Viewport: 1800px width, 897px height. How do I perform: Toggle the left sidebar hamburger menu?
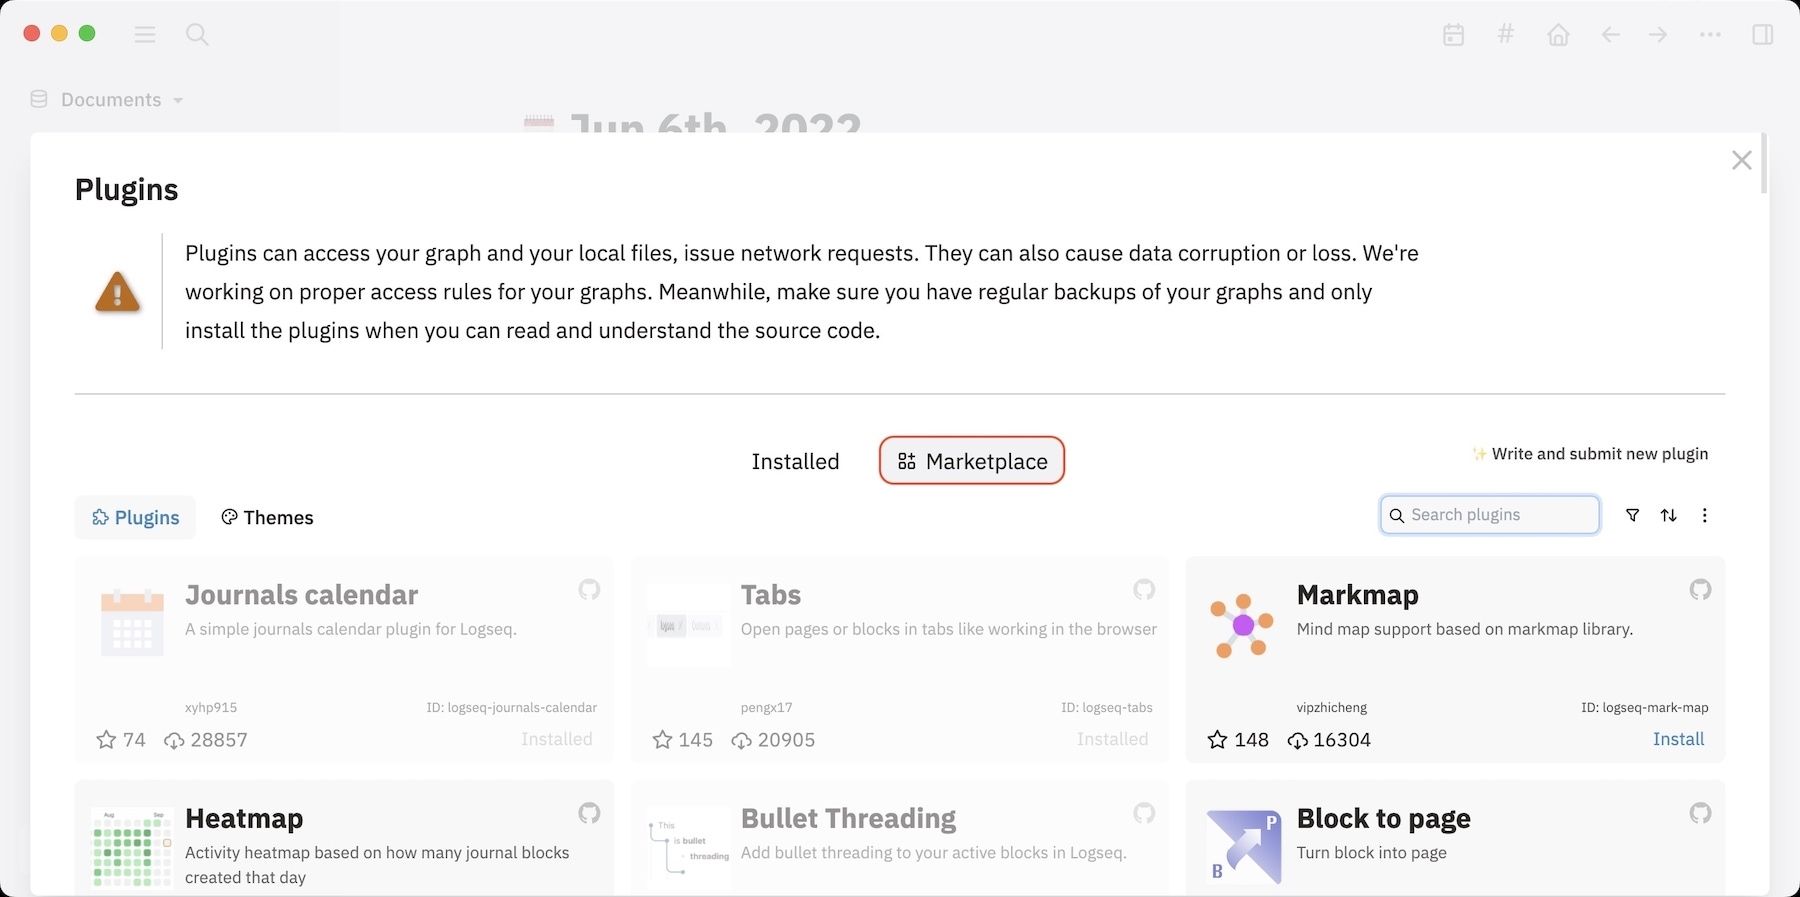(145, 35)
